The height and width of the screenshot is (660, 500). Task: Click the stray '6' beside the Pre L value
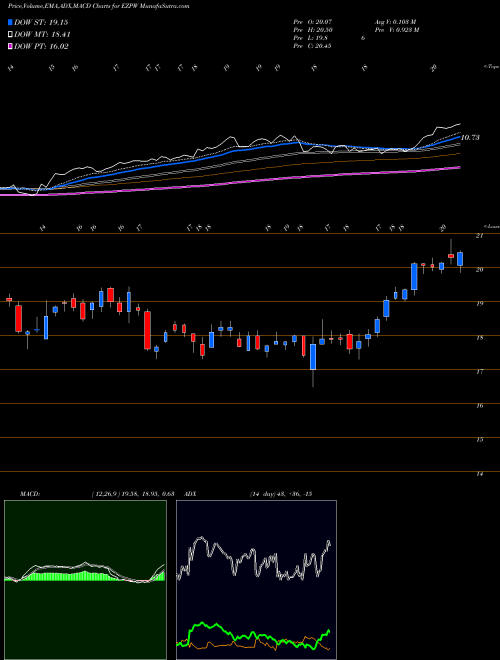point(363,37)
